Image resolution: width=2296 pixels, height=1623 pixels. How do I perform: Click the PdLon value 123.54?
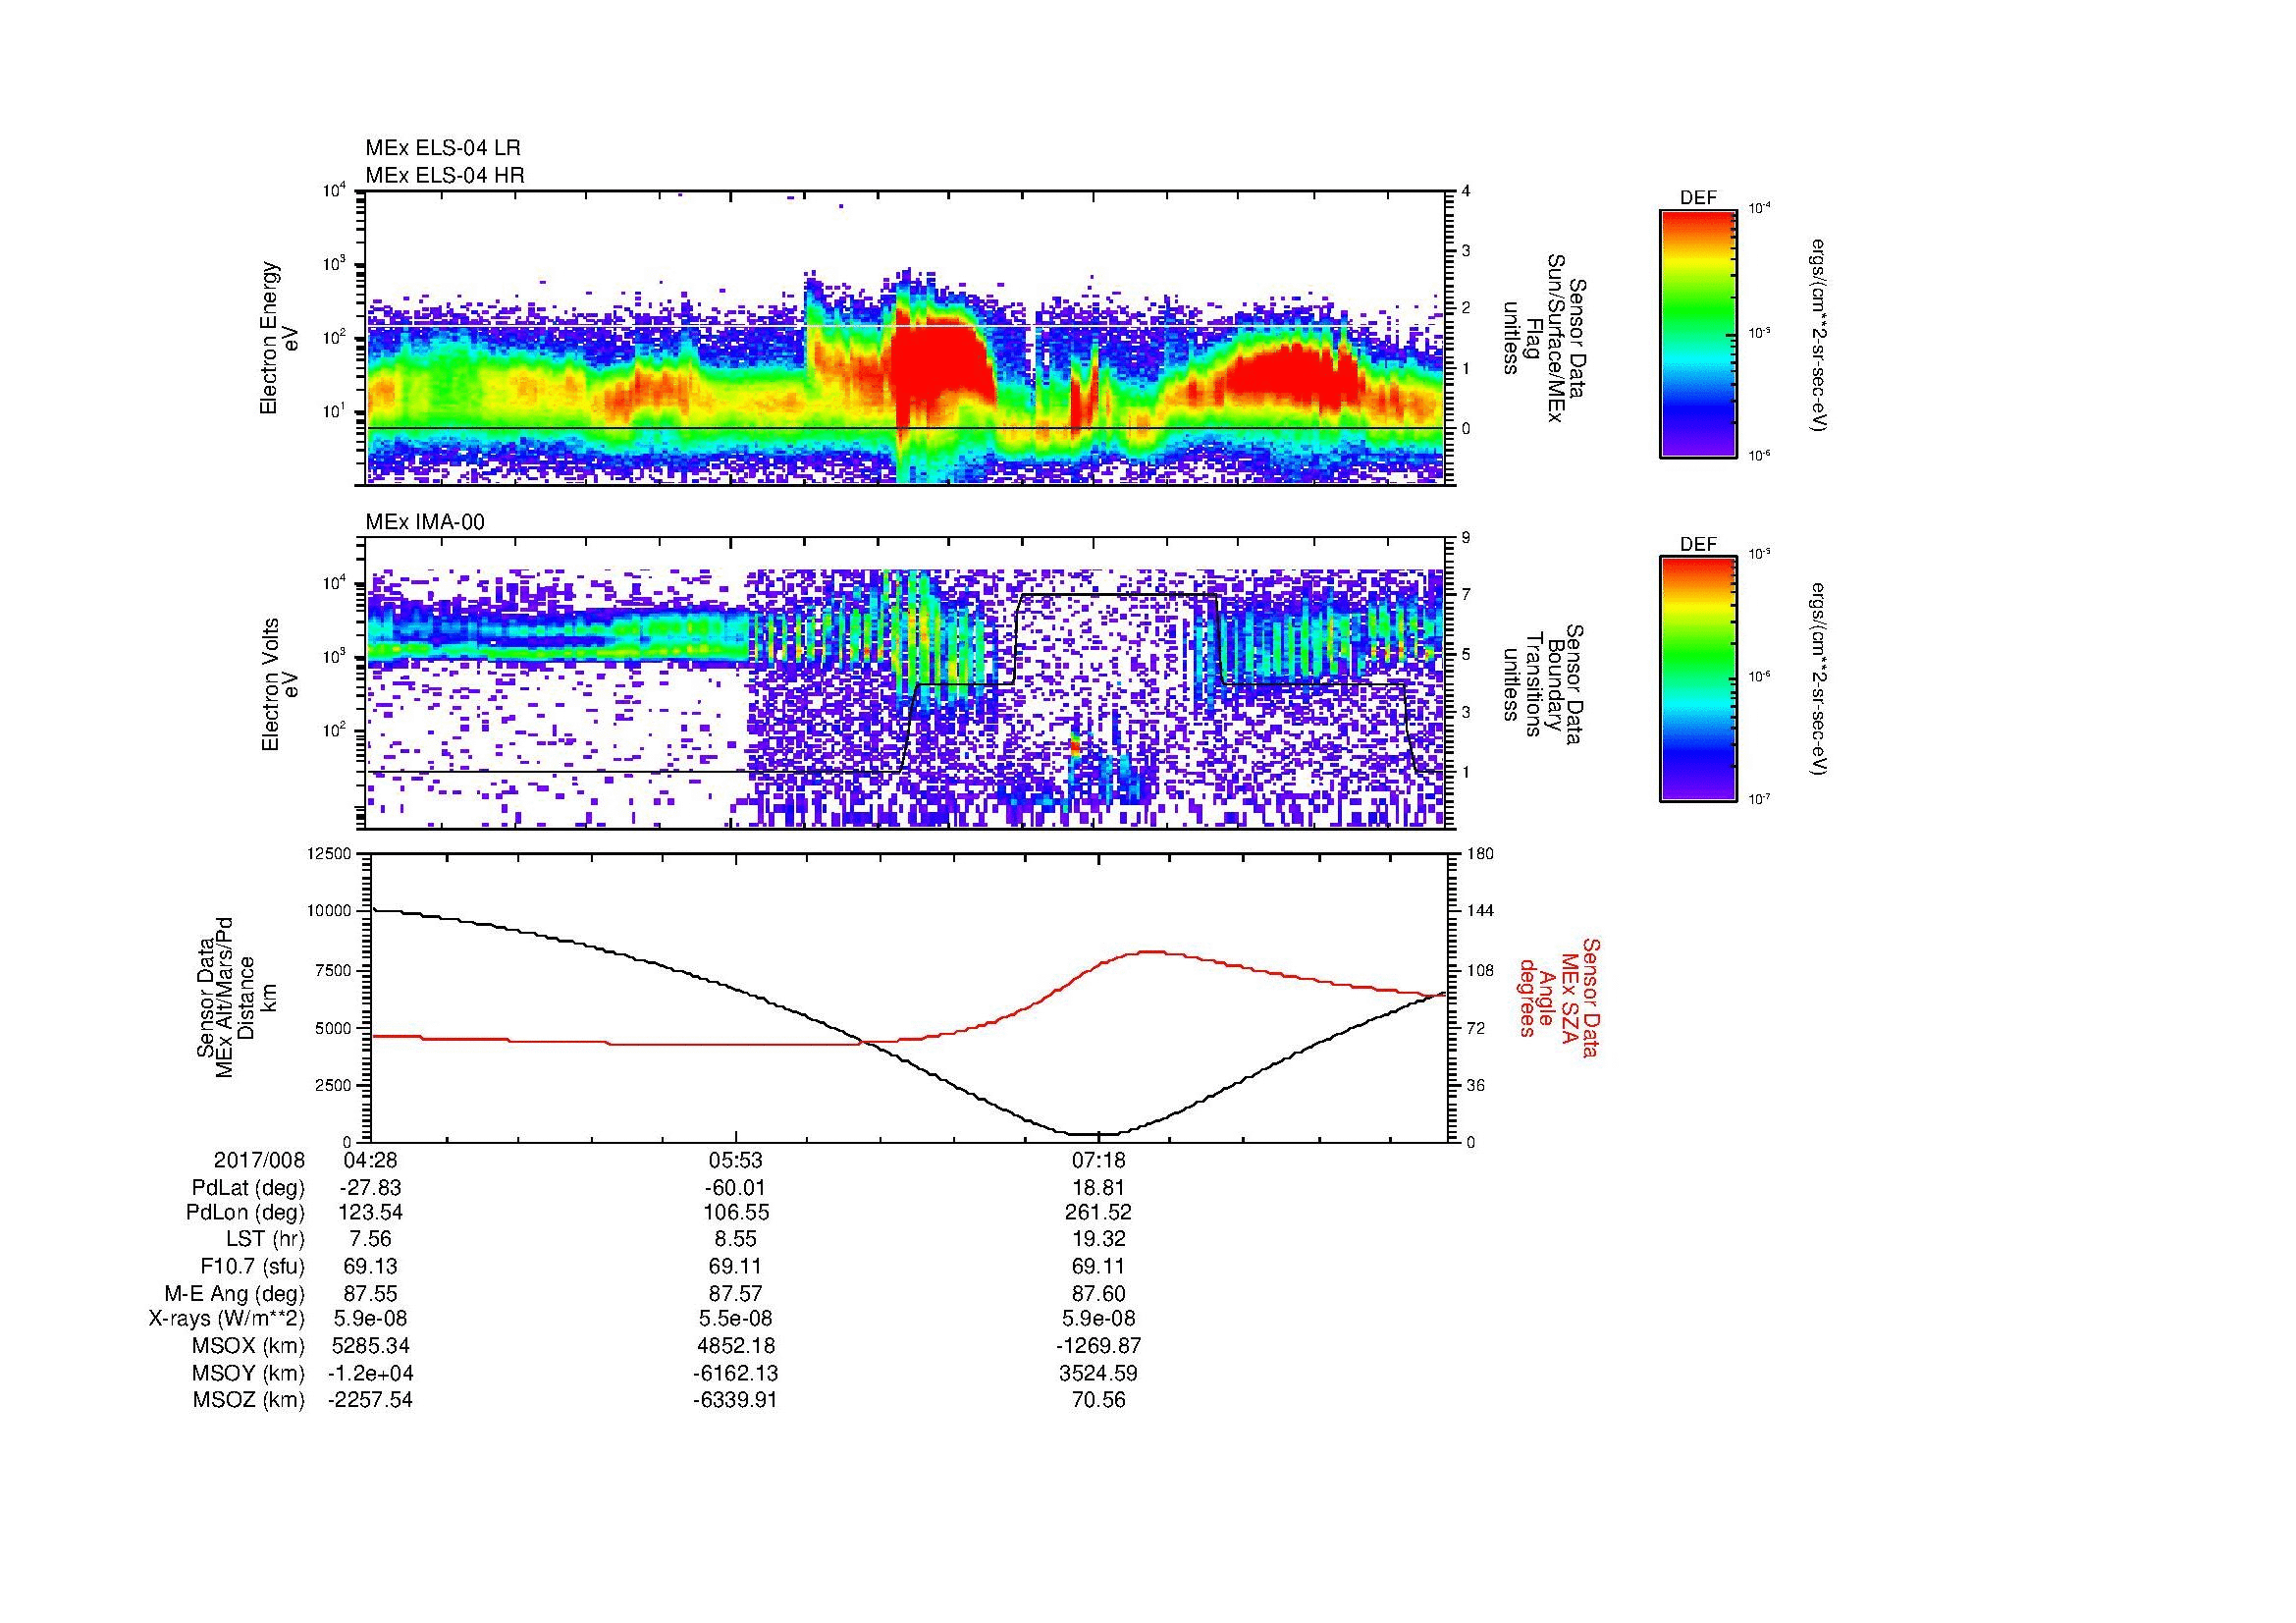pos(370,1212)
